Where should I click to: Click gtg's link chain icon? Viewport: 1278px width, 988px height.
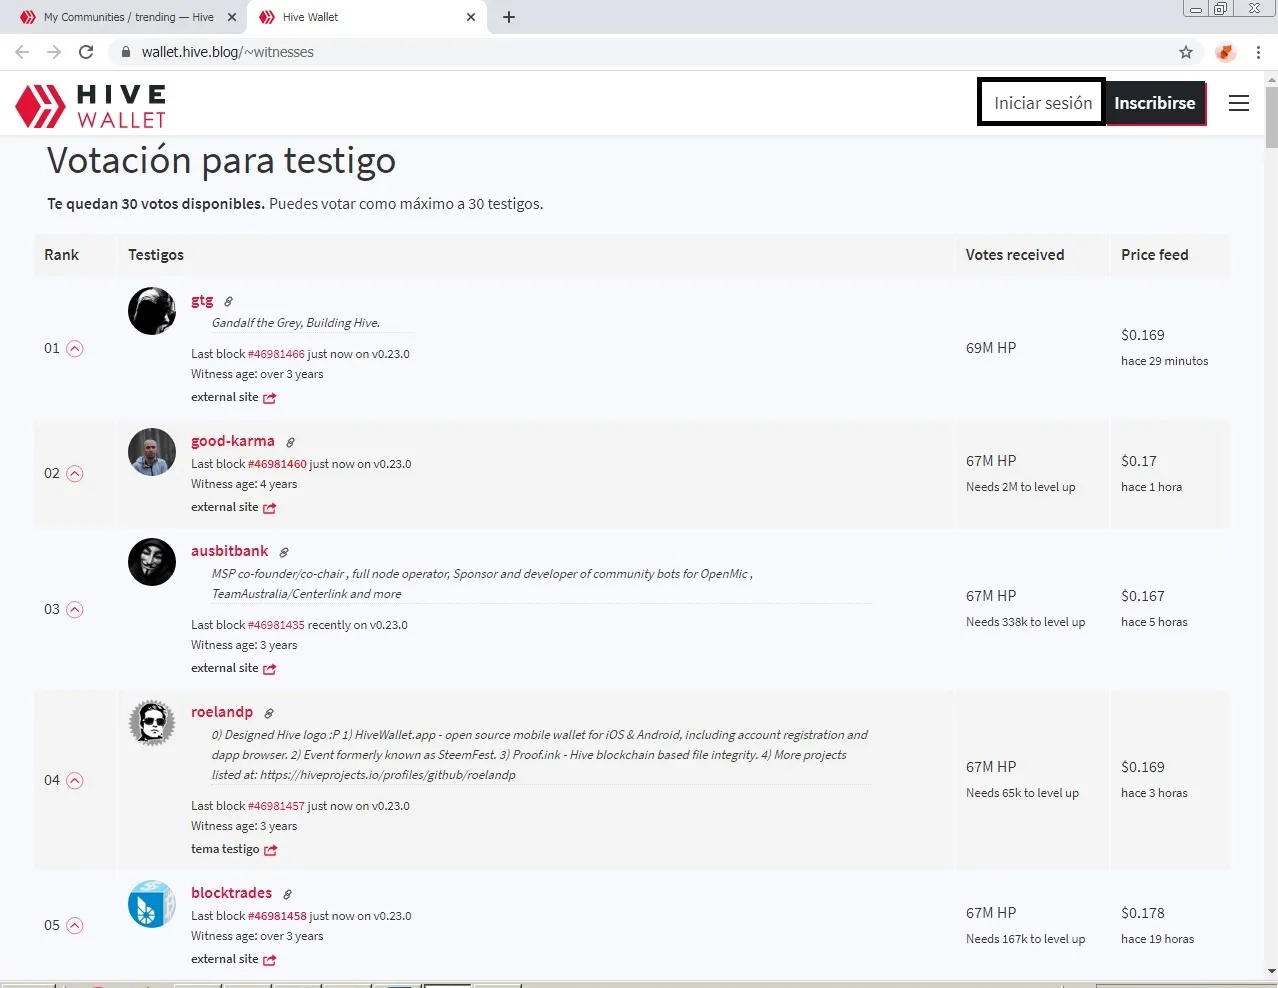(x=228, y=301)
